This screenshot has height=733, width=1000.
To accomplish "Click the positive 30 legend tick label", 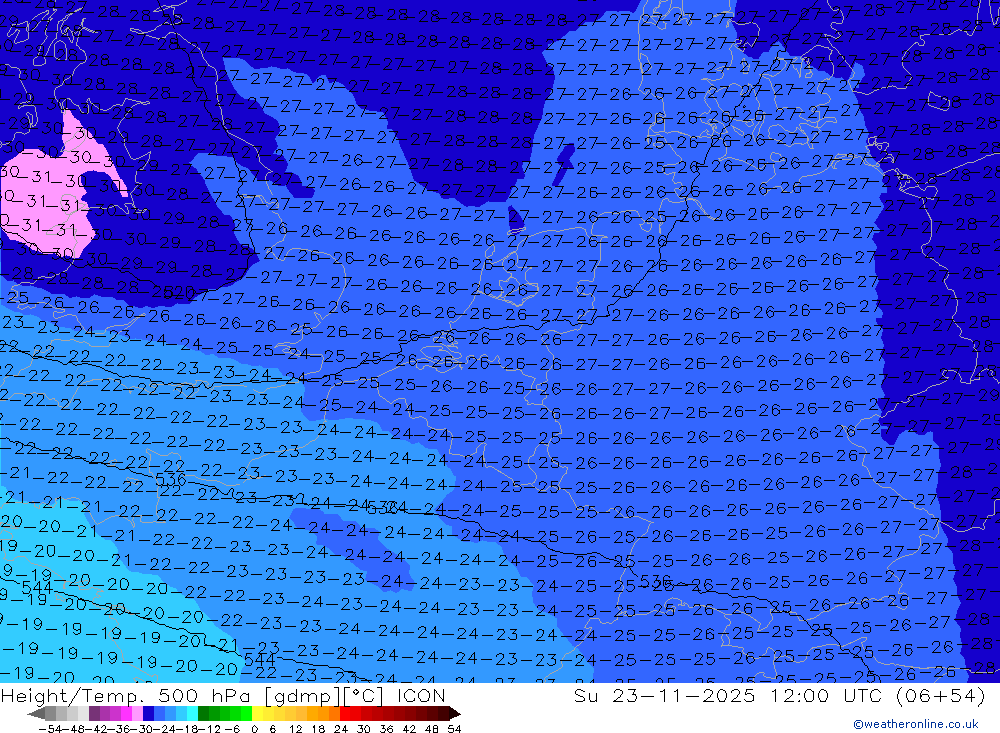I will pos(364,729).
